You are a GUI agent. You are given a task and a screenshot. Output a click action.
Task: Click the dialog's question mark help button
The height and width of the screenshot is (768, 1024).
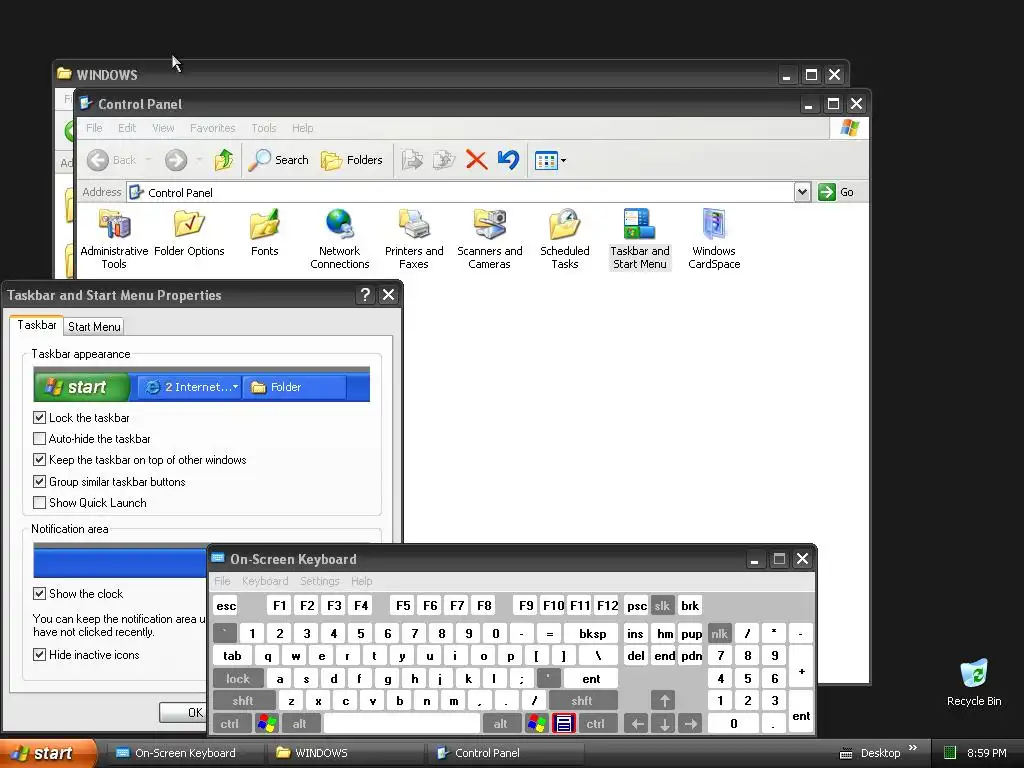pos(365,295)
